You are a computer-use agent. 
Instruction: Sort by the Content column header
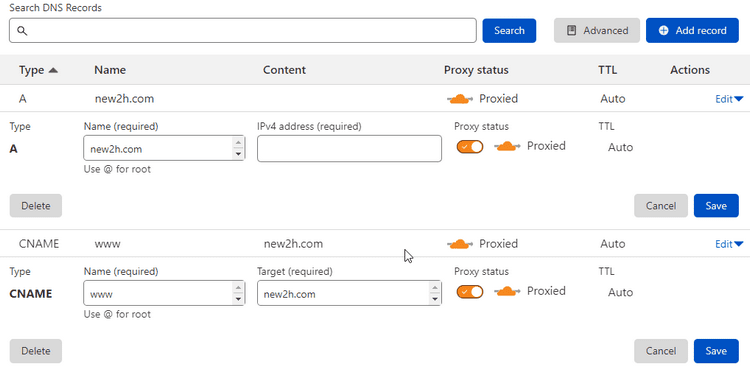pos(284,70)
